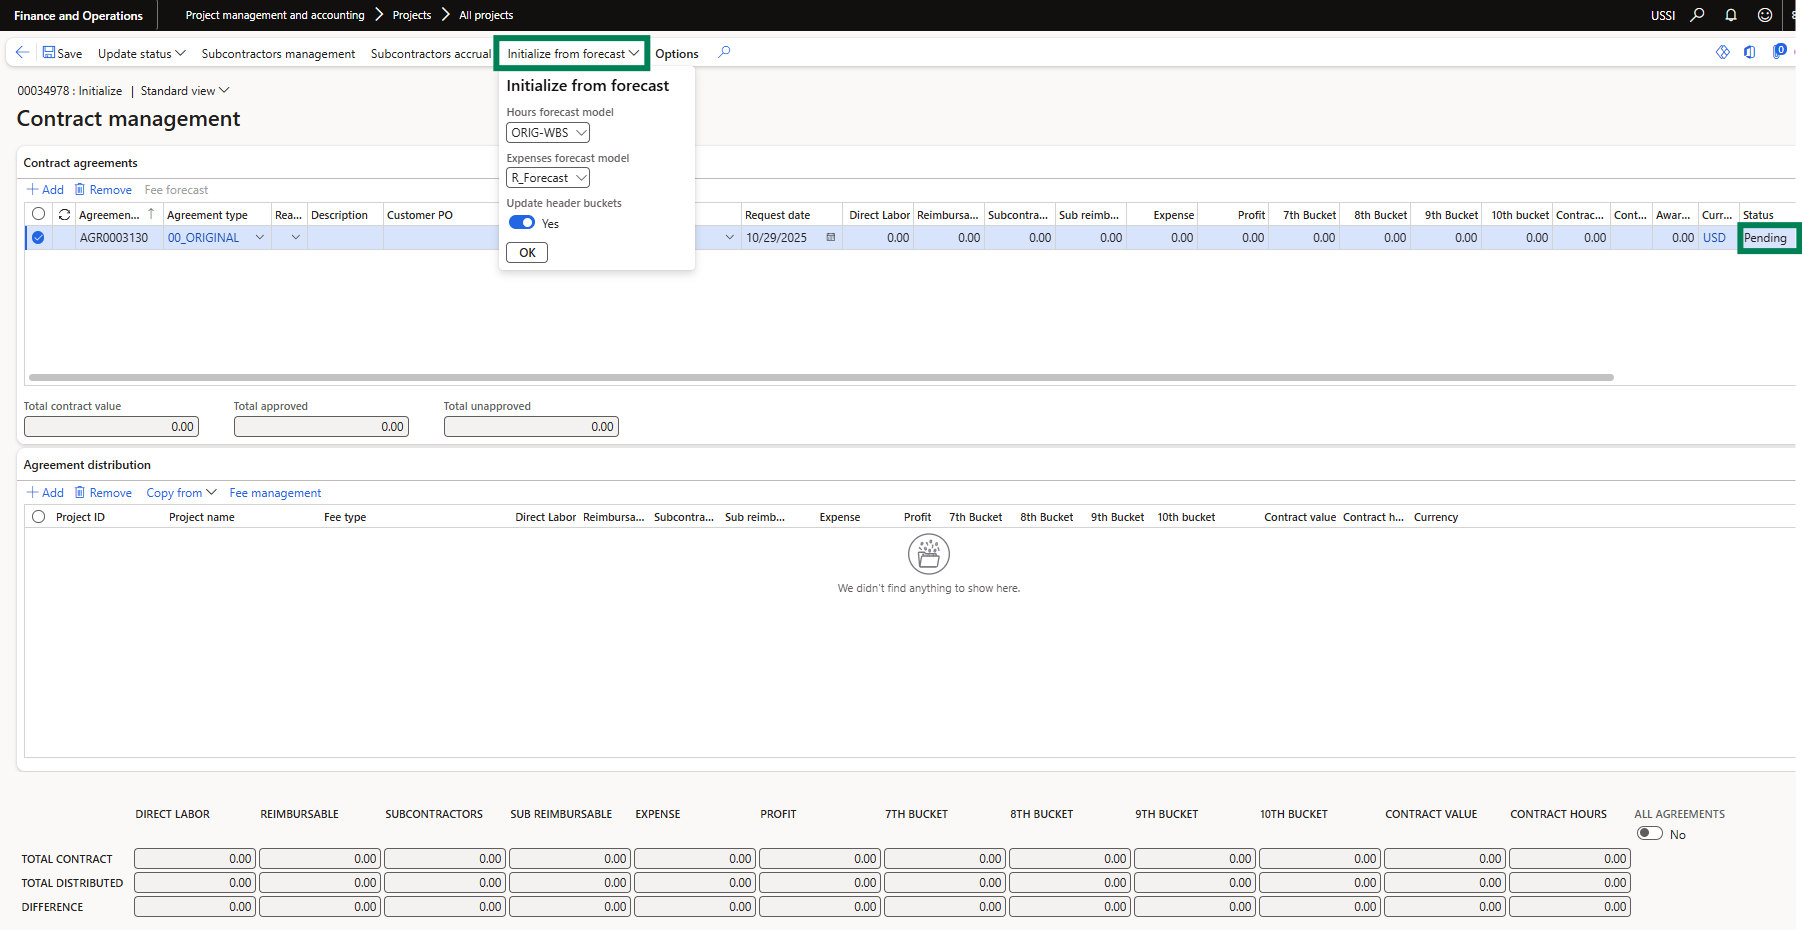Click the back arrow icon
Screen dimensions: 1802x930
(22, 53)
